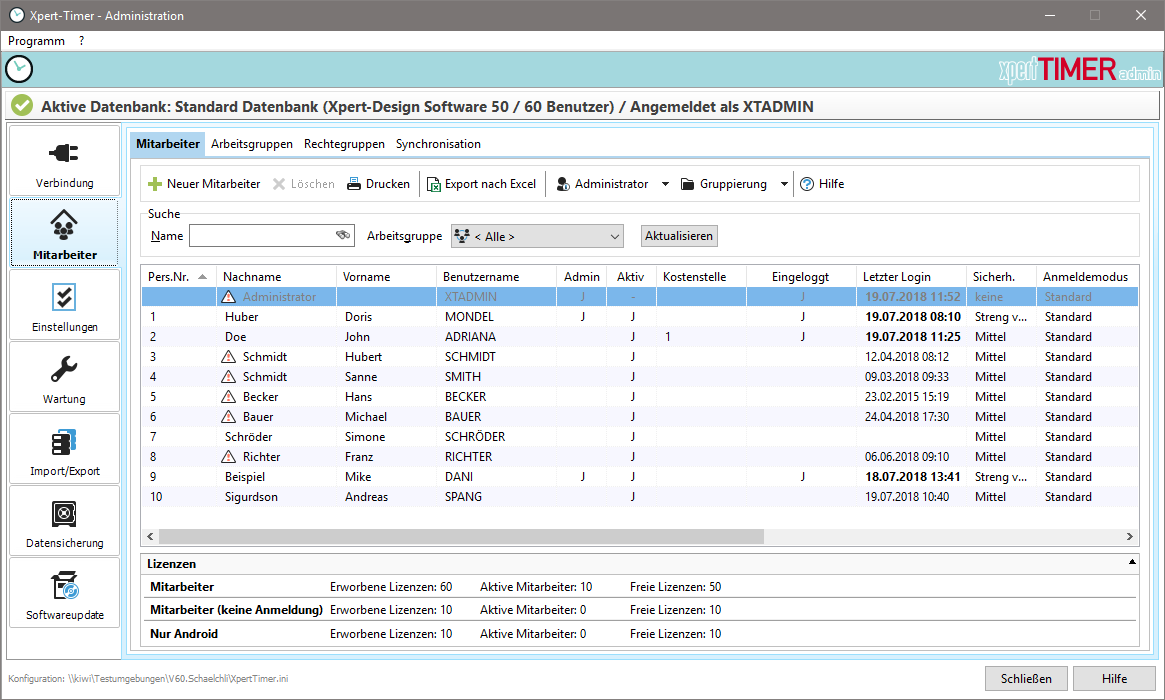Click Neuer Mitarbeiter plus icon
1165x700 pixels.
(155, 184)
